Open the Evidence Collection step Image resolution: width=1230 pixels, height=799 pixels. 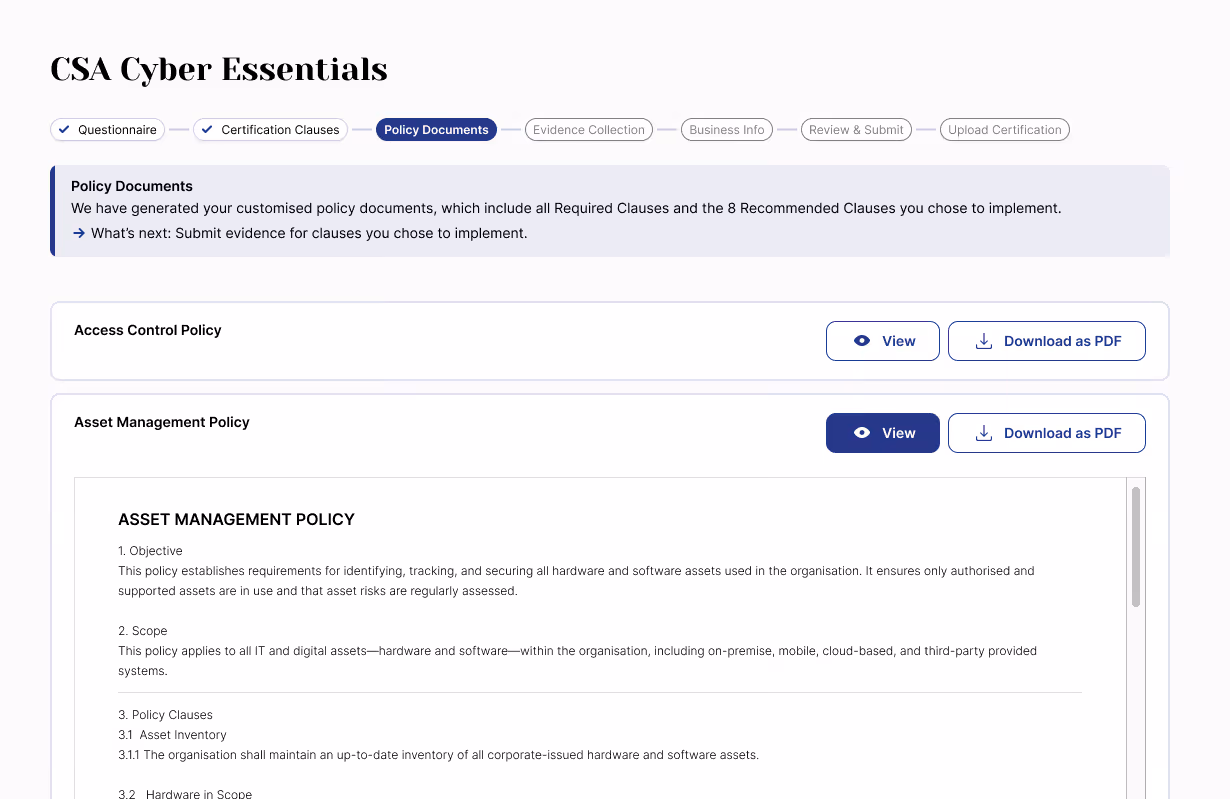[589, 129]
